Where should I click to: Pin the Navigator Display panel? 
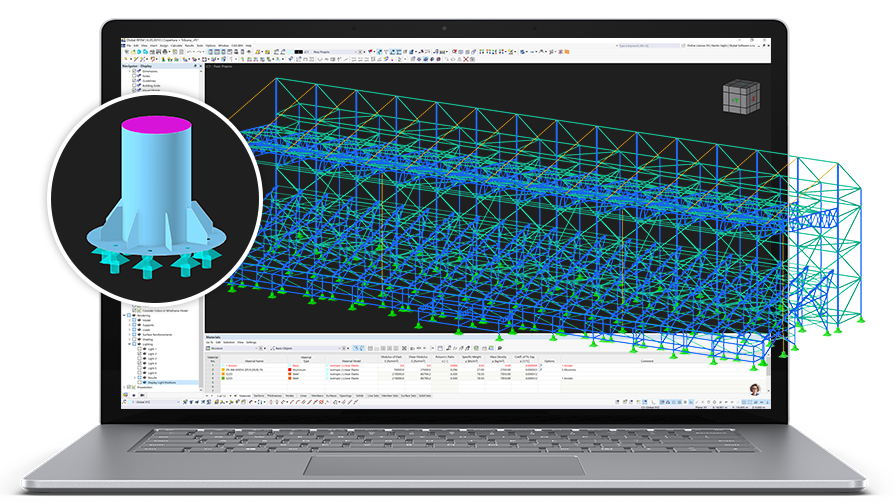coord(195,66)
